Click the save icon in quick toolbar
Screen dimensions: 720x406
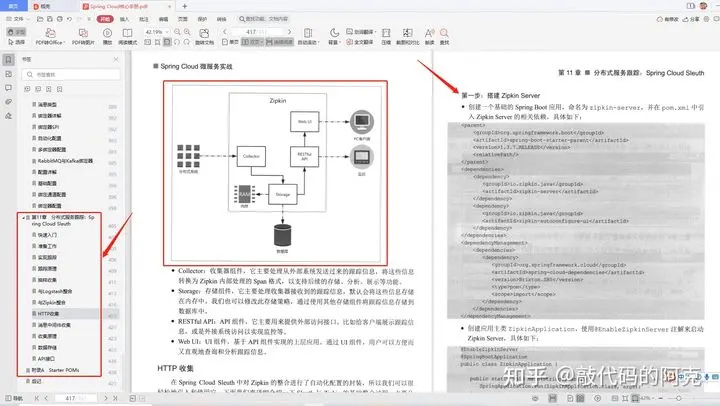click(x=50, y=19)
